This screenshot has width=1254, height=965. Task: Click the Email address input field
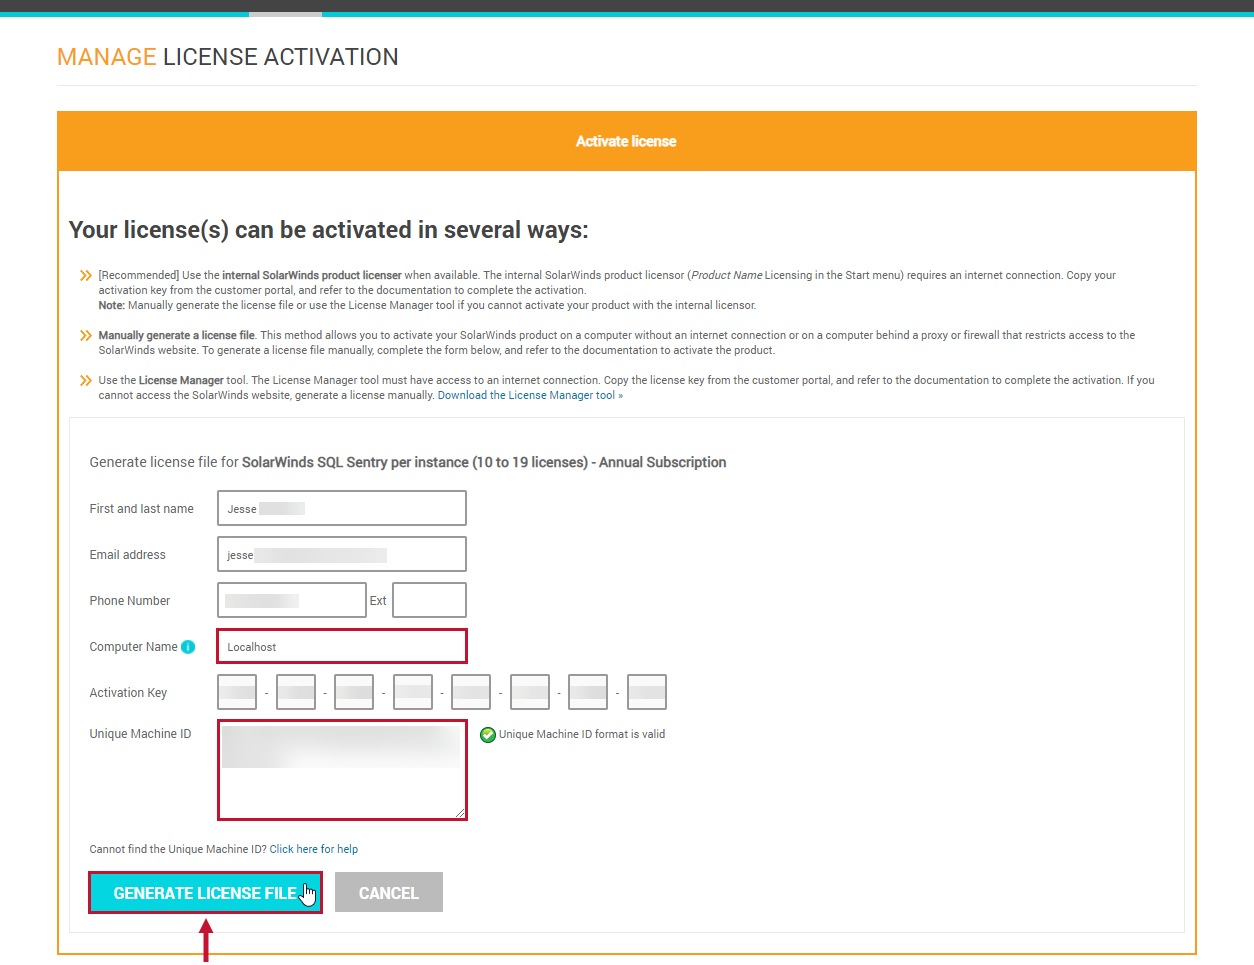coord(341,553)
